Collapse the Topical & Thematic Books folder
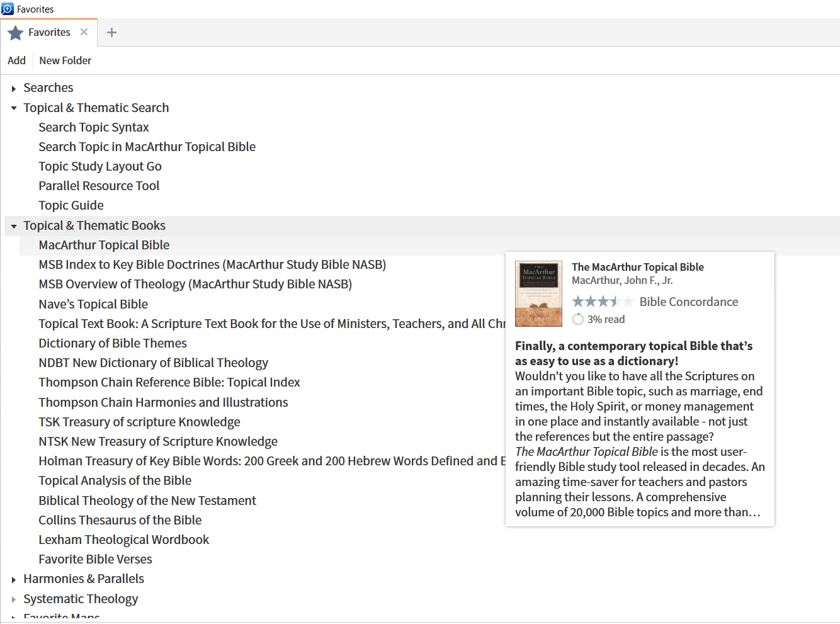Viewport: 840px width, 624px height. click(x=13, y=226)
